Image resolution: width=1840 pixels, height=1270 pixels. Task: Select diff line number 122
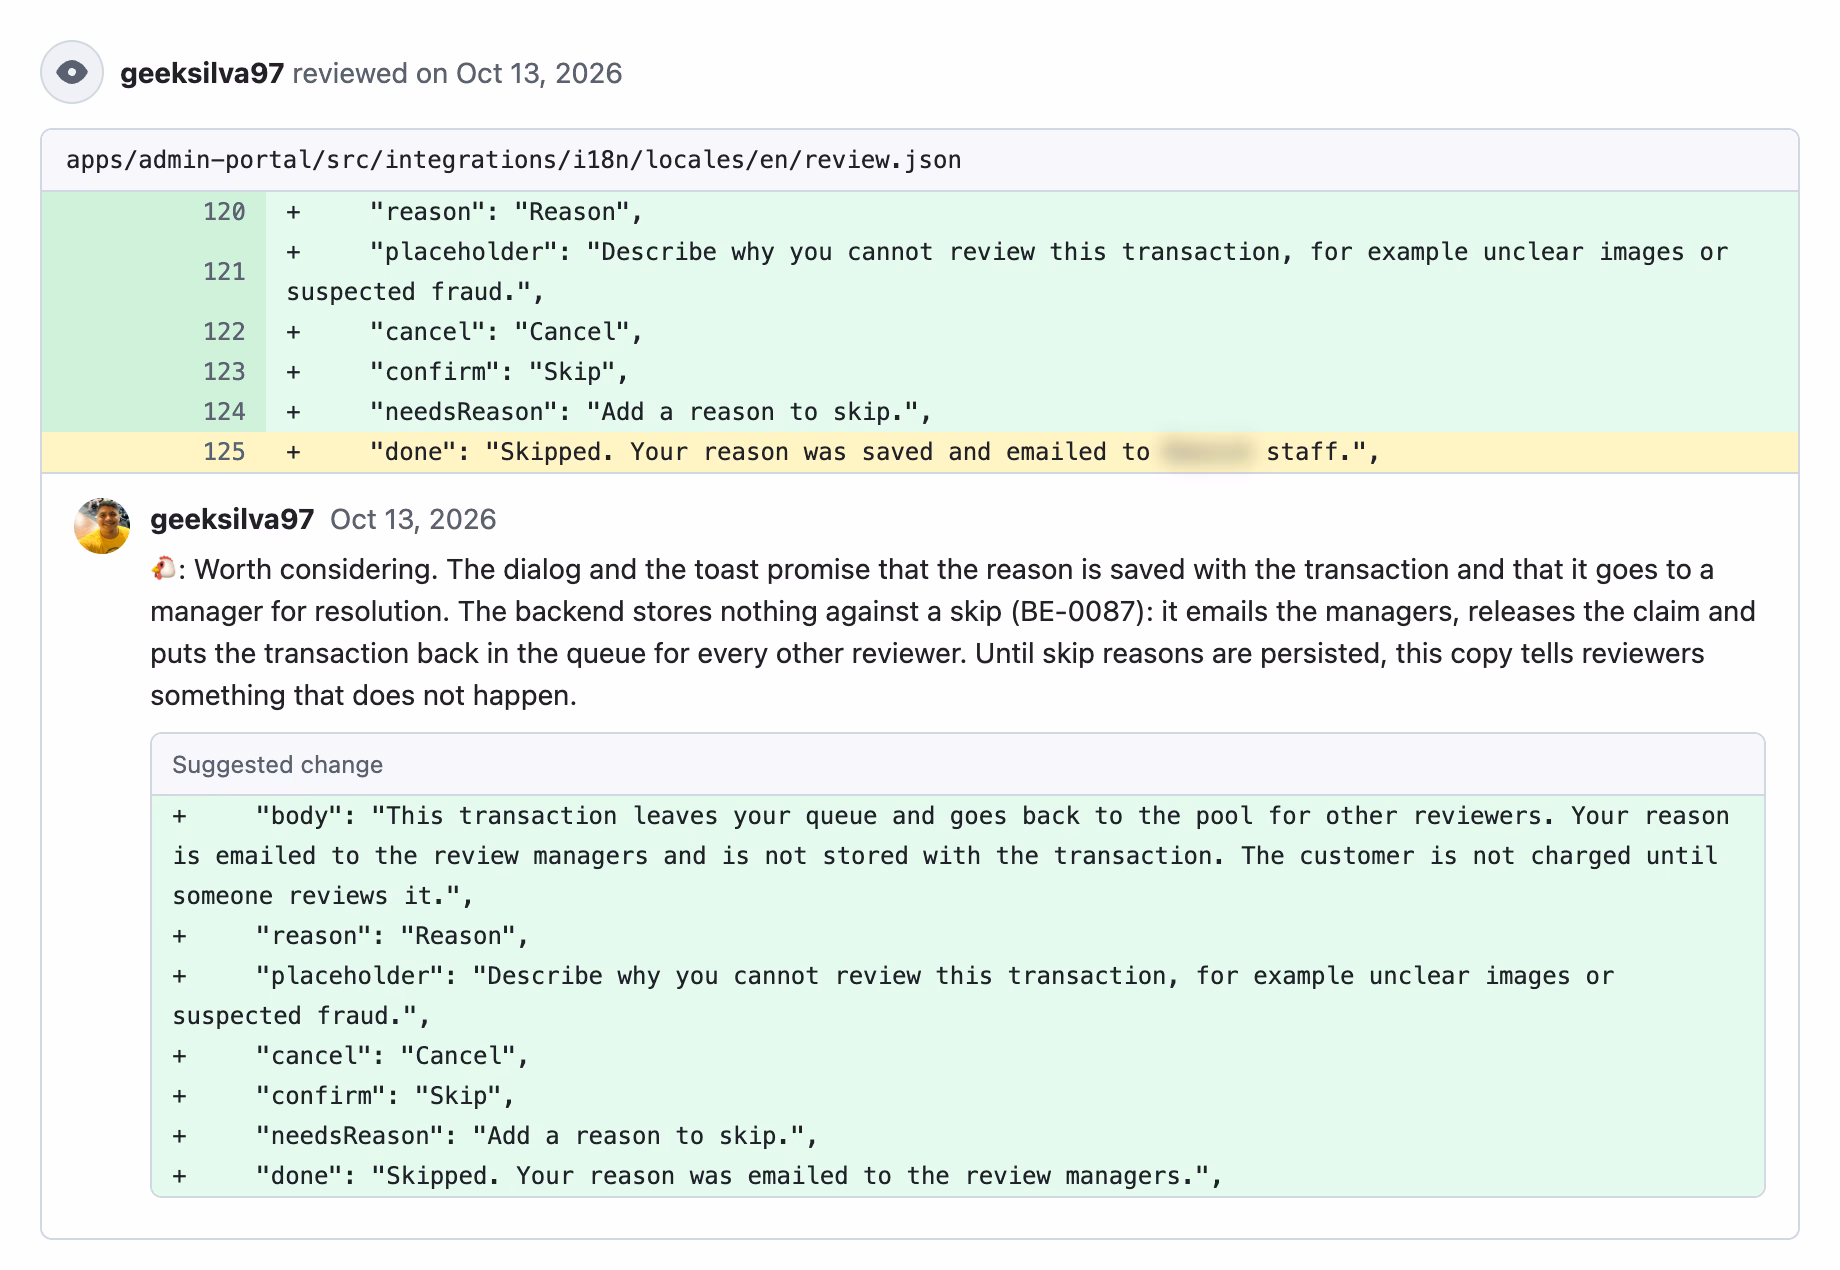[x=224, y=332]
